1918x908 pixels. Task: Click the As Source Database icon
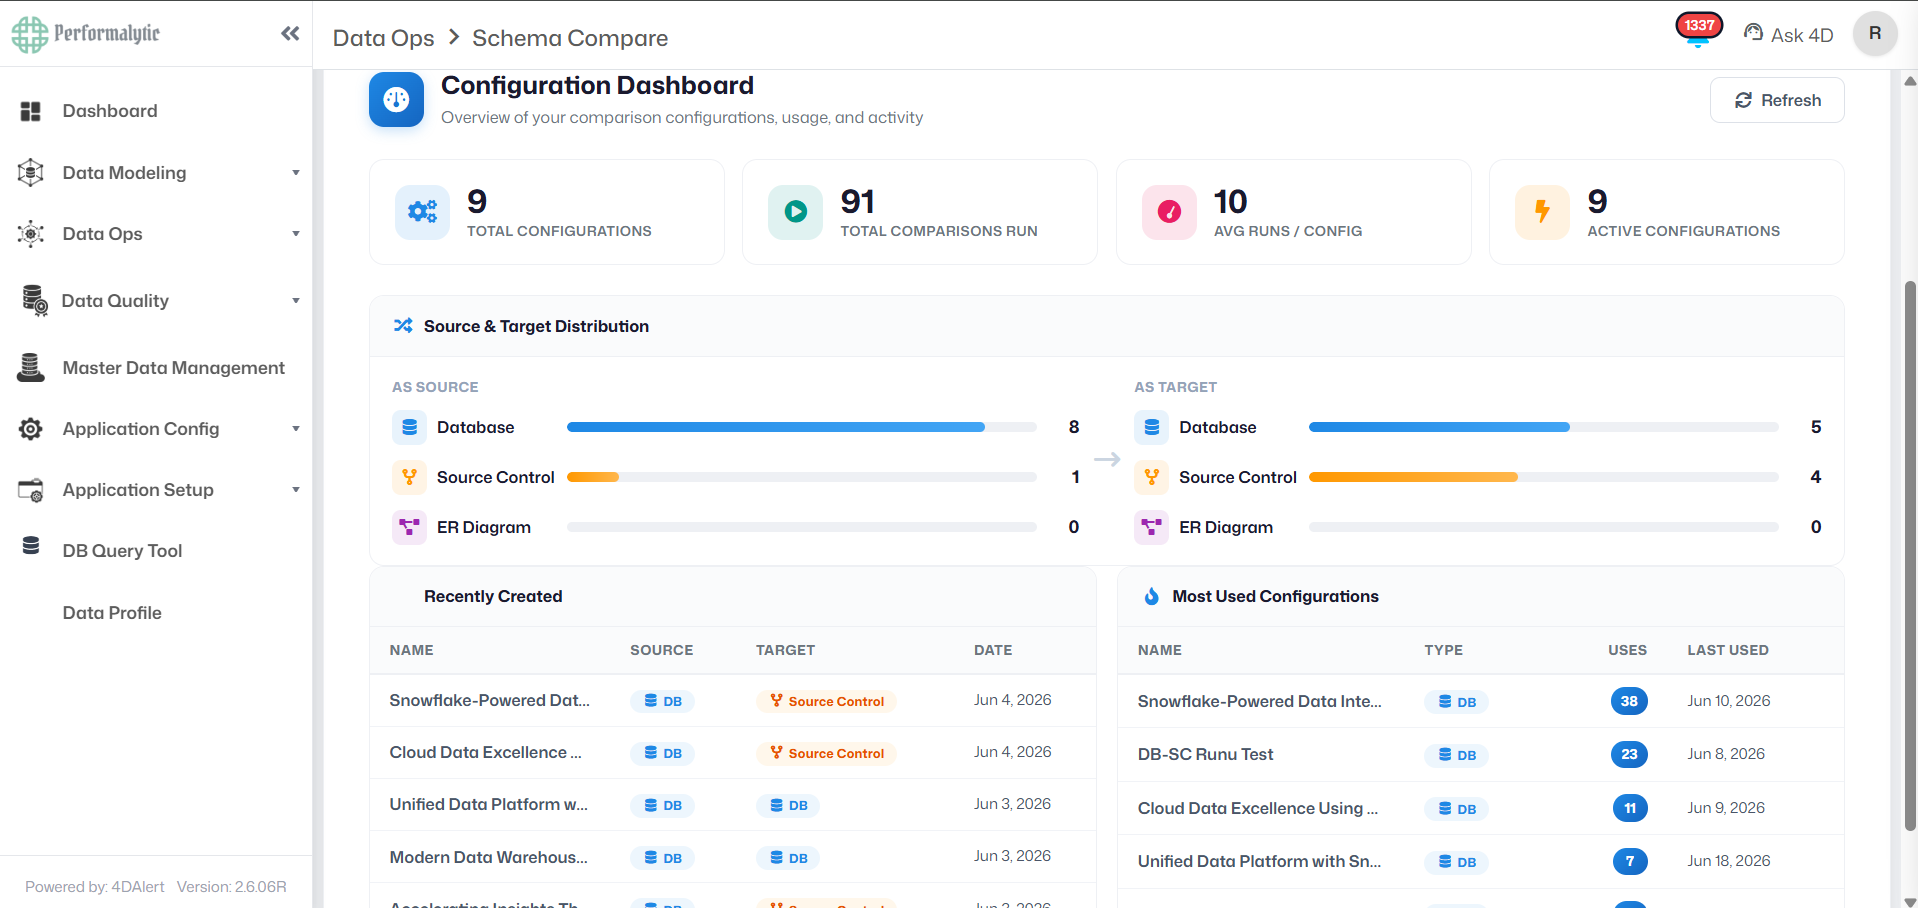tap(409, 427)
